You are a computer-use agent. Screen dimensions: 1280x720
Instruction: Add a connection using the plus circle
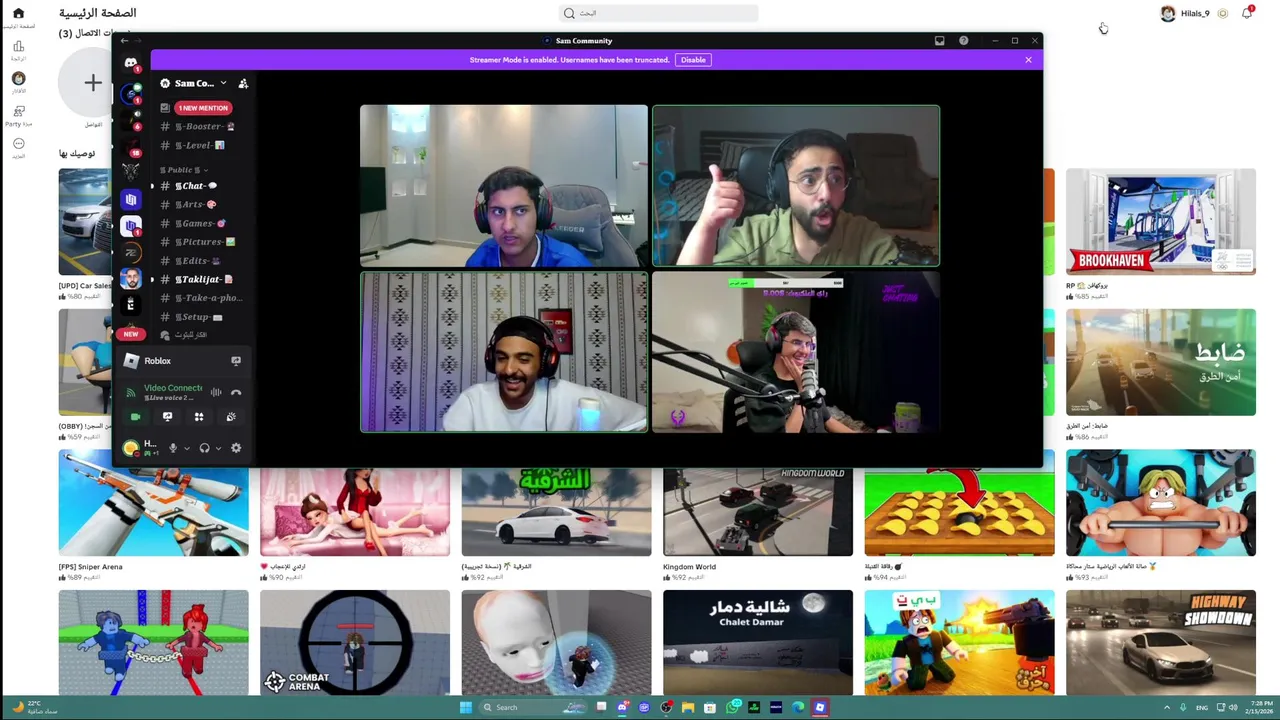click(x=92, y=83)
